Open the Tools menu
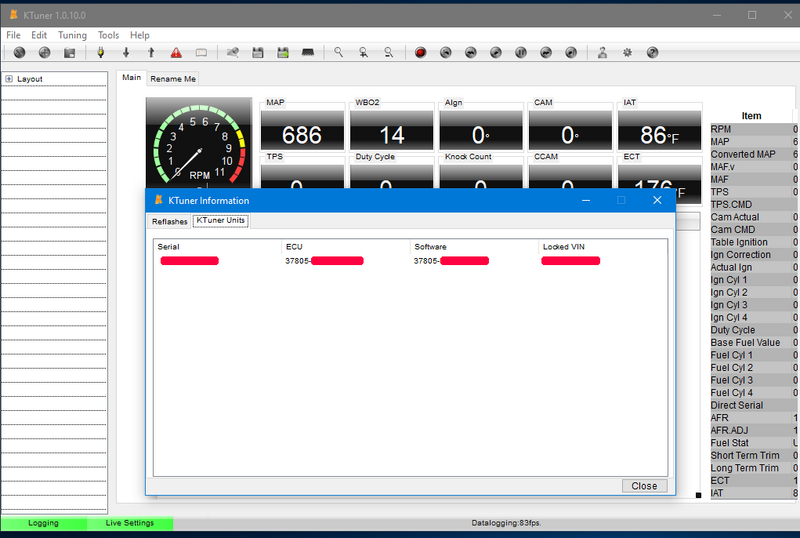The width and height of the screenshot is (800, 538). (x=108, y=35)
